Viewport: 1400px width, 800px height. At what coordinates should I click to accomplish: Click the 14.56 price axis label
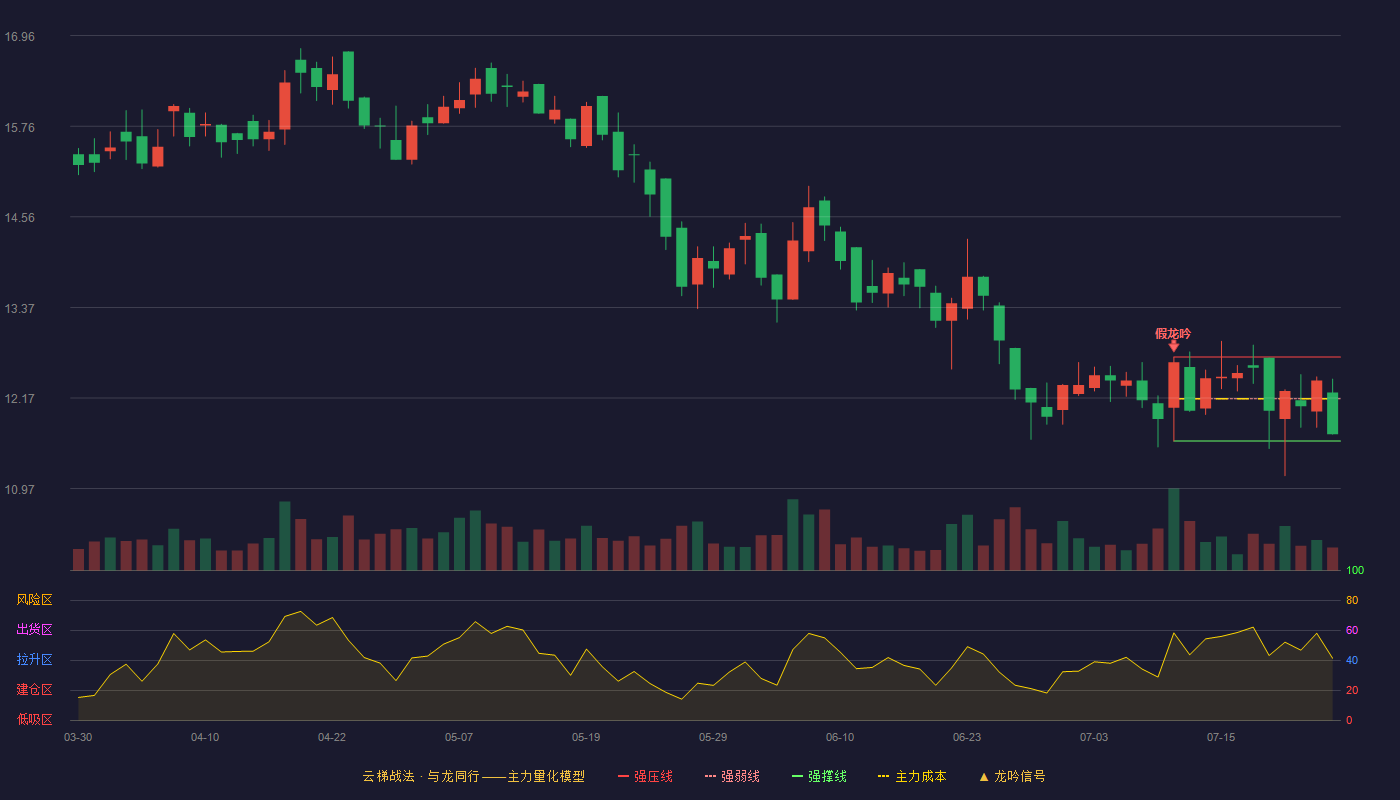(19, 218)
